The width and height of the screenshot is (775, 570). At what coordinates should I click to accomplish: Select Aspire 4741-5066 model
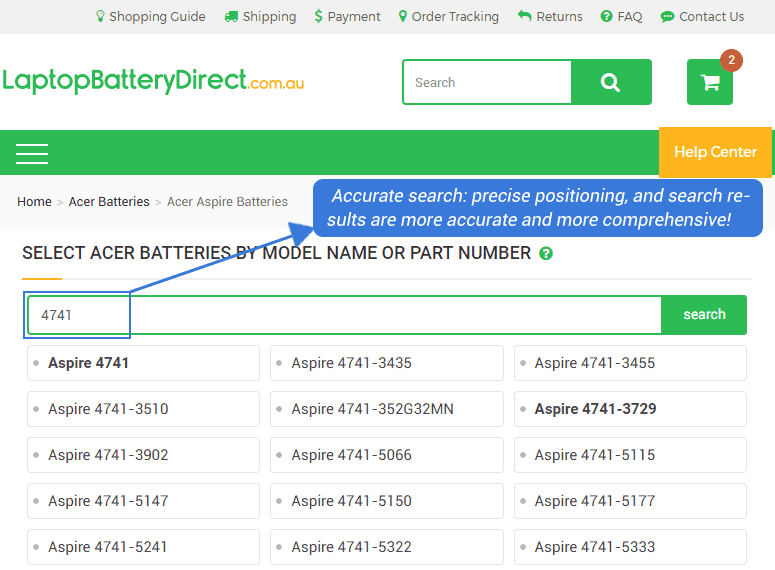pos(387,455)
